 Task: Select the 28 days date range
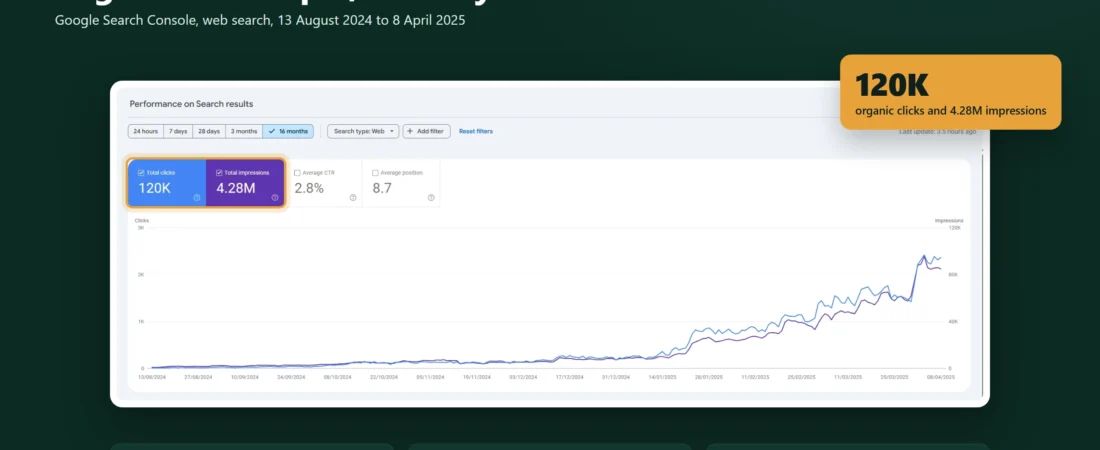pyautogui.click(x=208, y=131)
